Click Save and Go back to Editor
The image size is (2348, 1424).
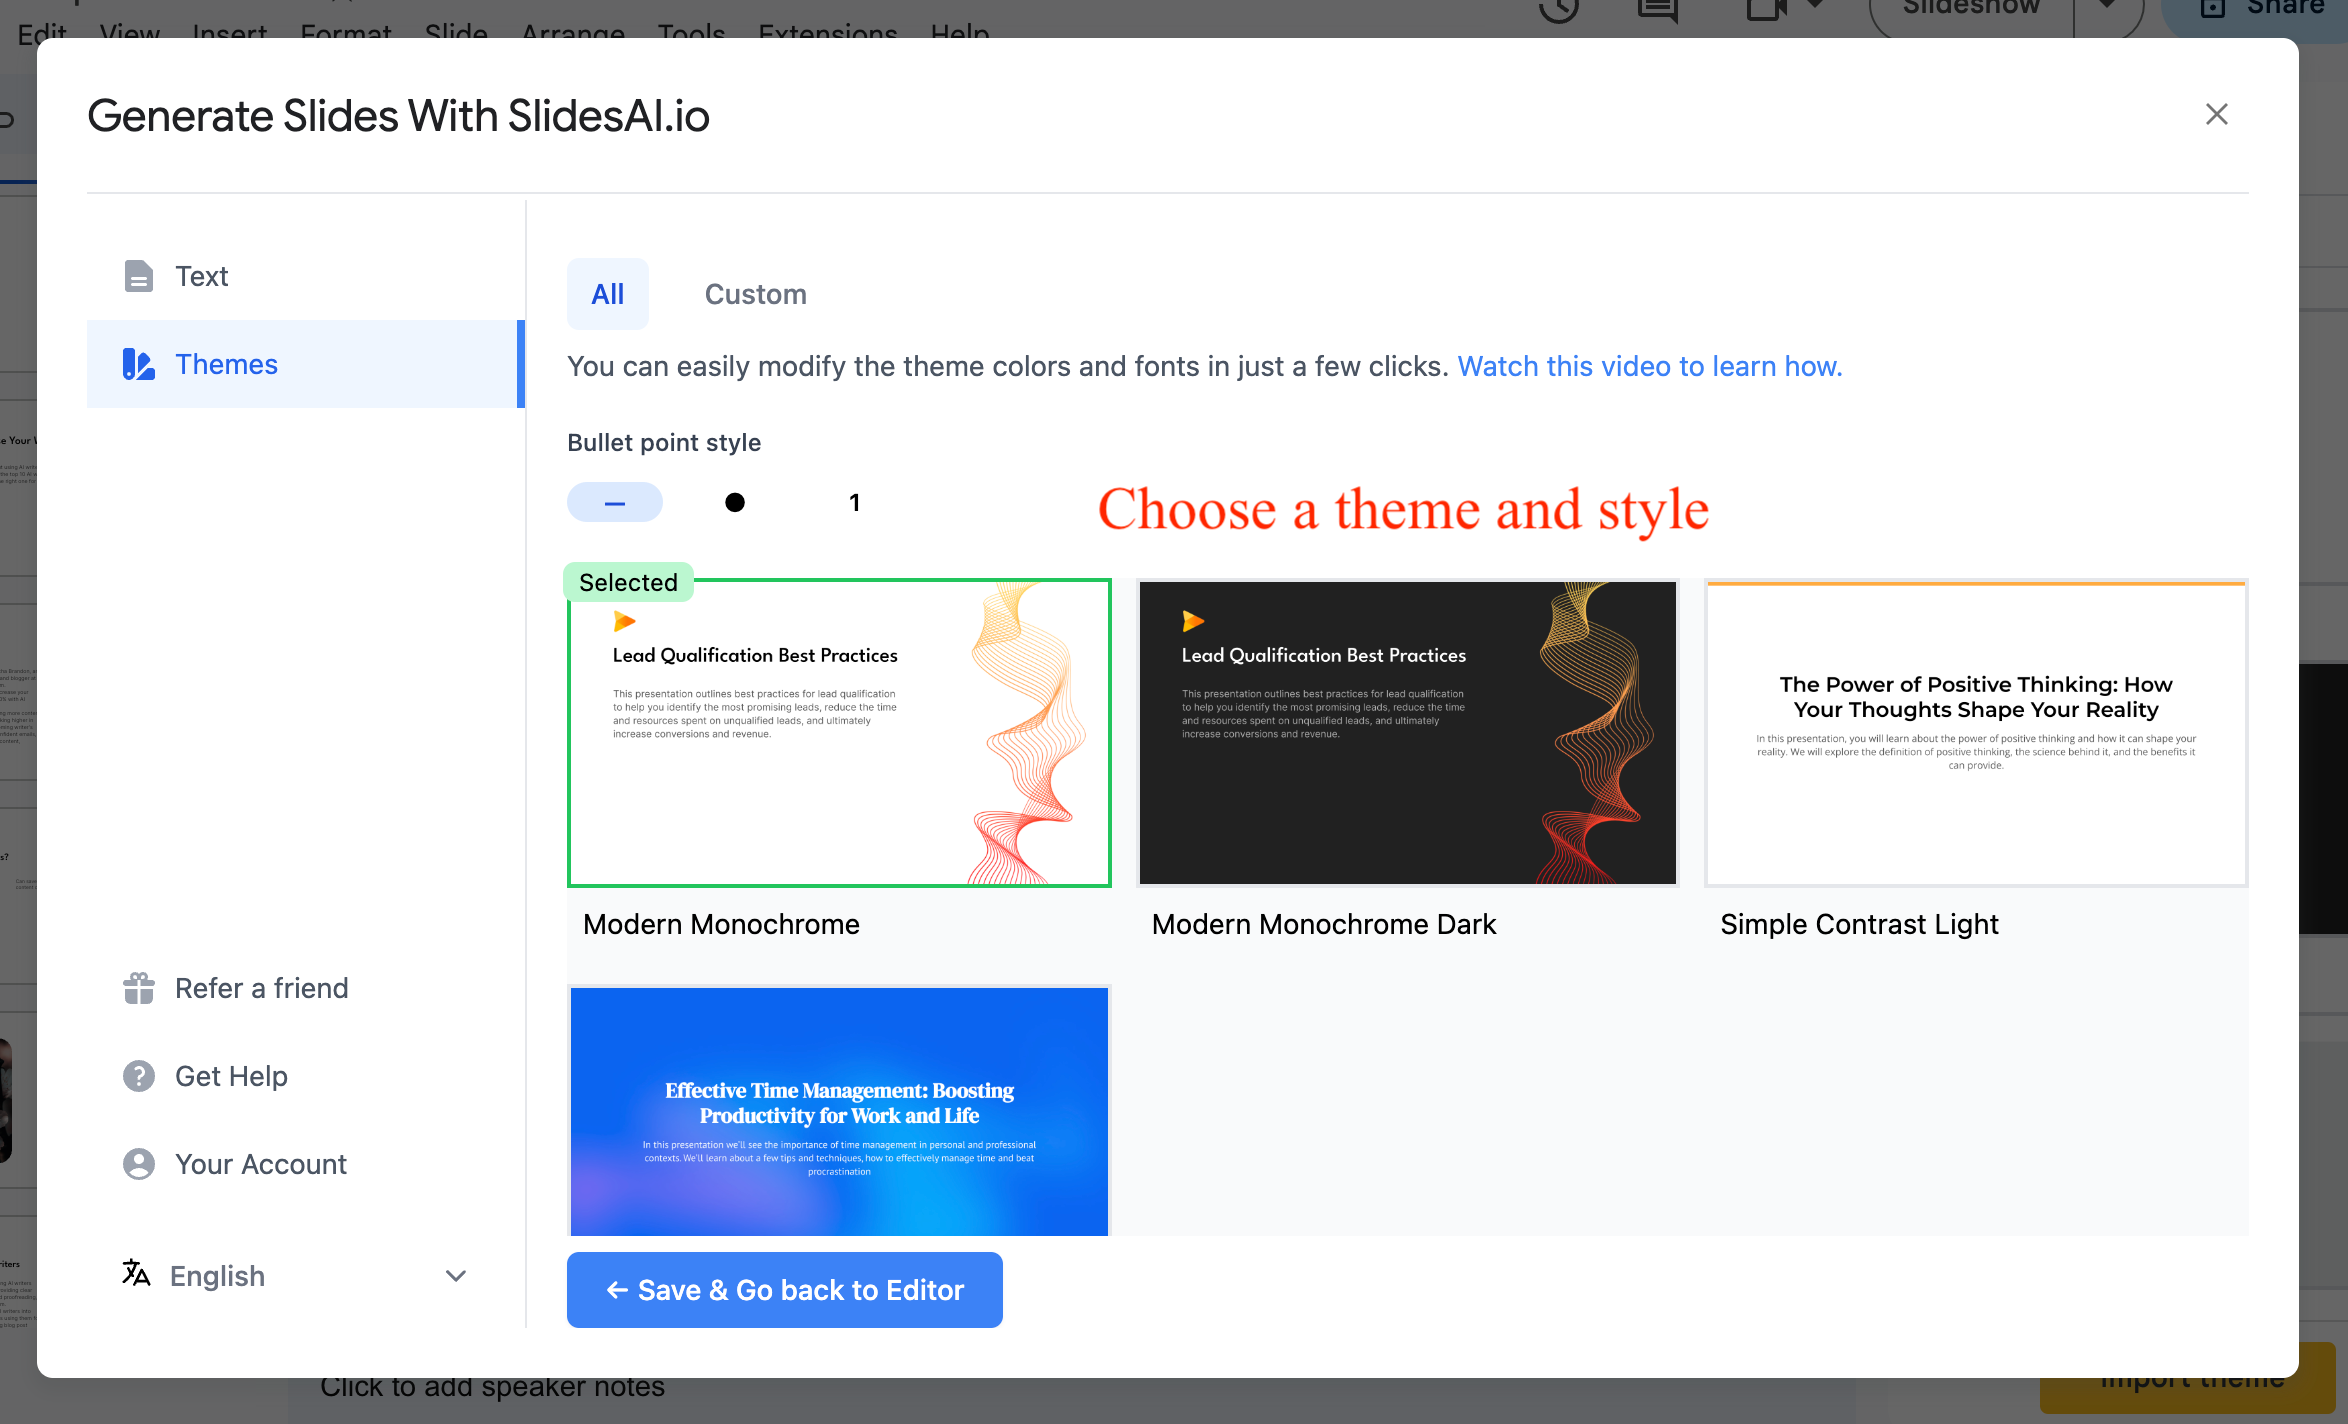click(x=785, y=1288)
